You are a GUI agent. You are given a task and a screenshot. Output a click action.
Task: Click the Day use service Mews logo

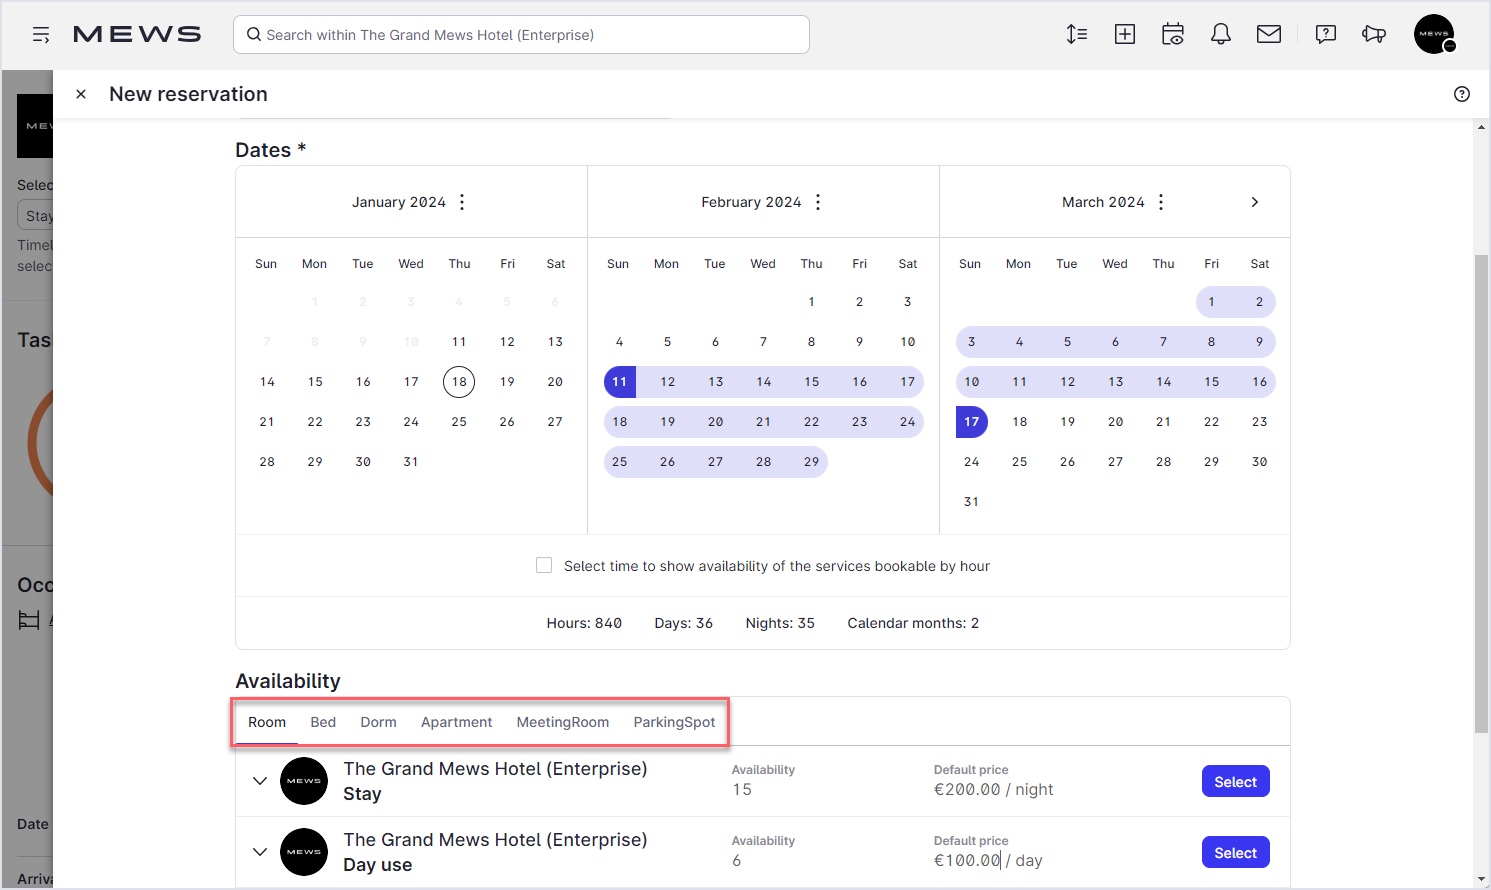304,852
